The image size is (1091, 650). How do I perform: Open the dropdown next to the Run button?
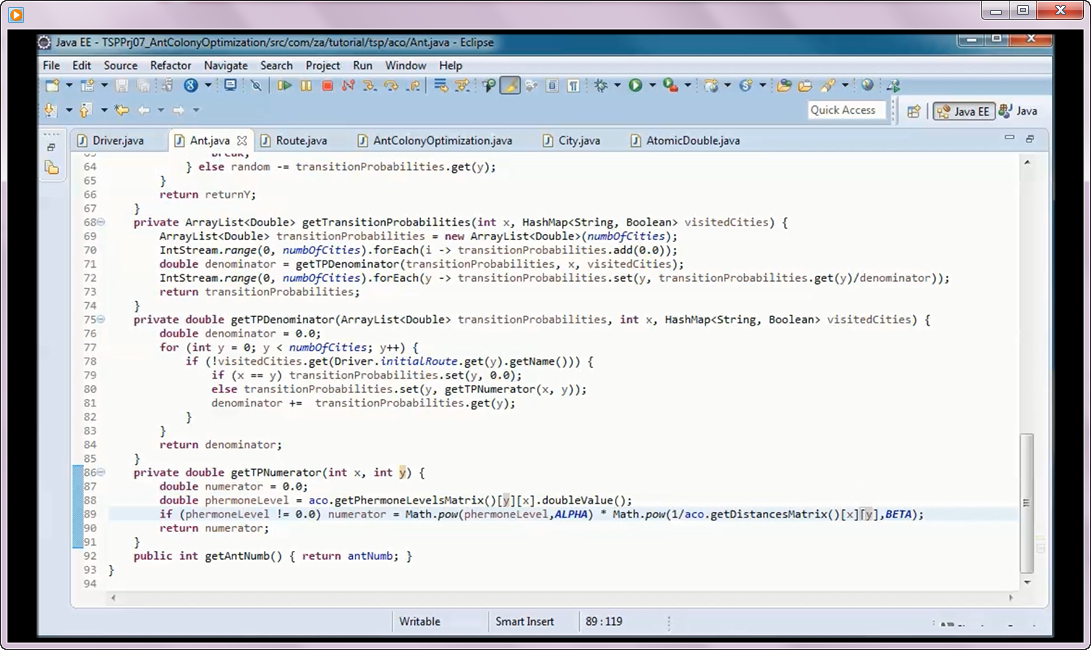(651, 88)
